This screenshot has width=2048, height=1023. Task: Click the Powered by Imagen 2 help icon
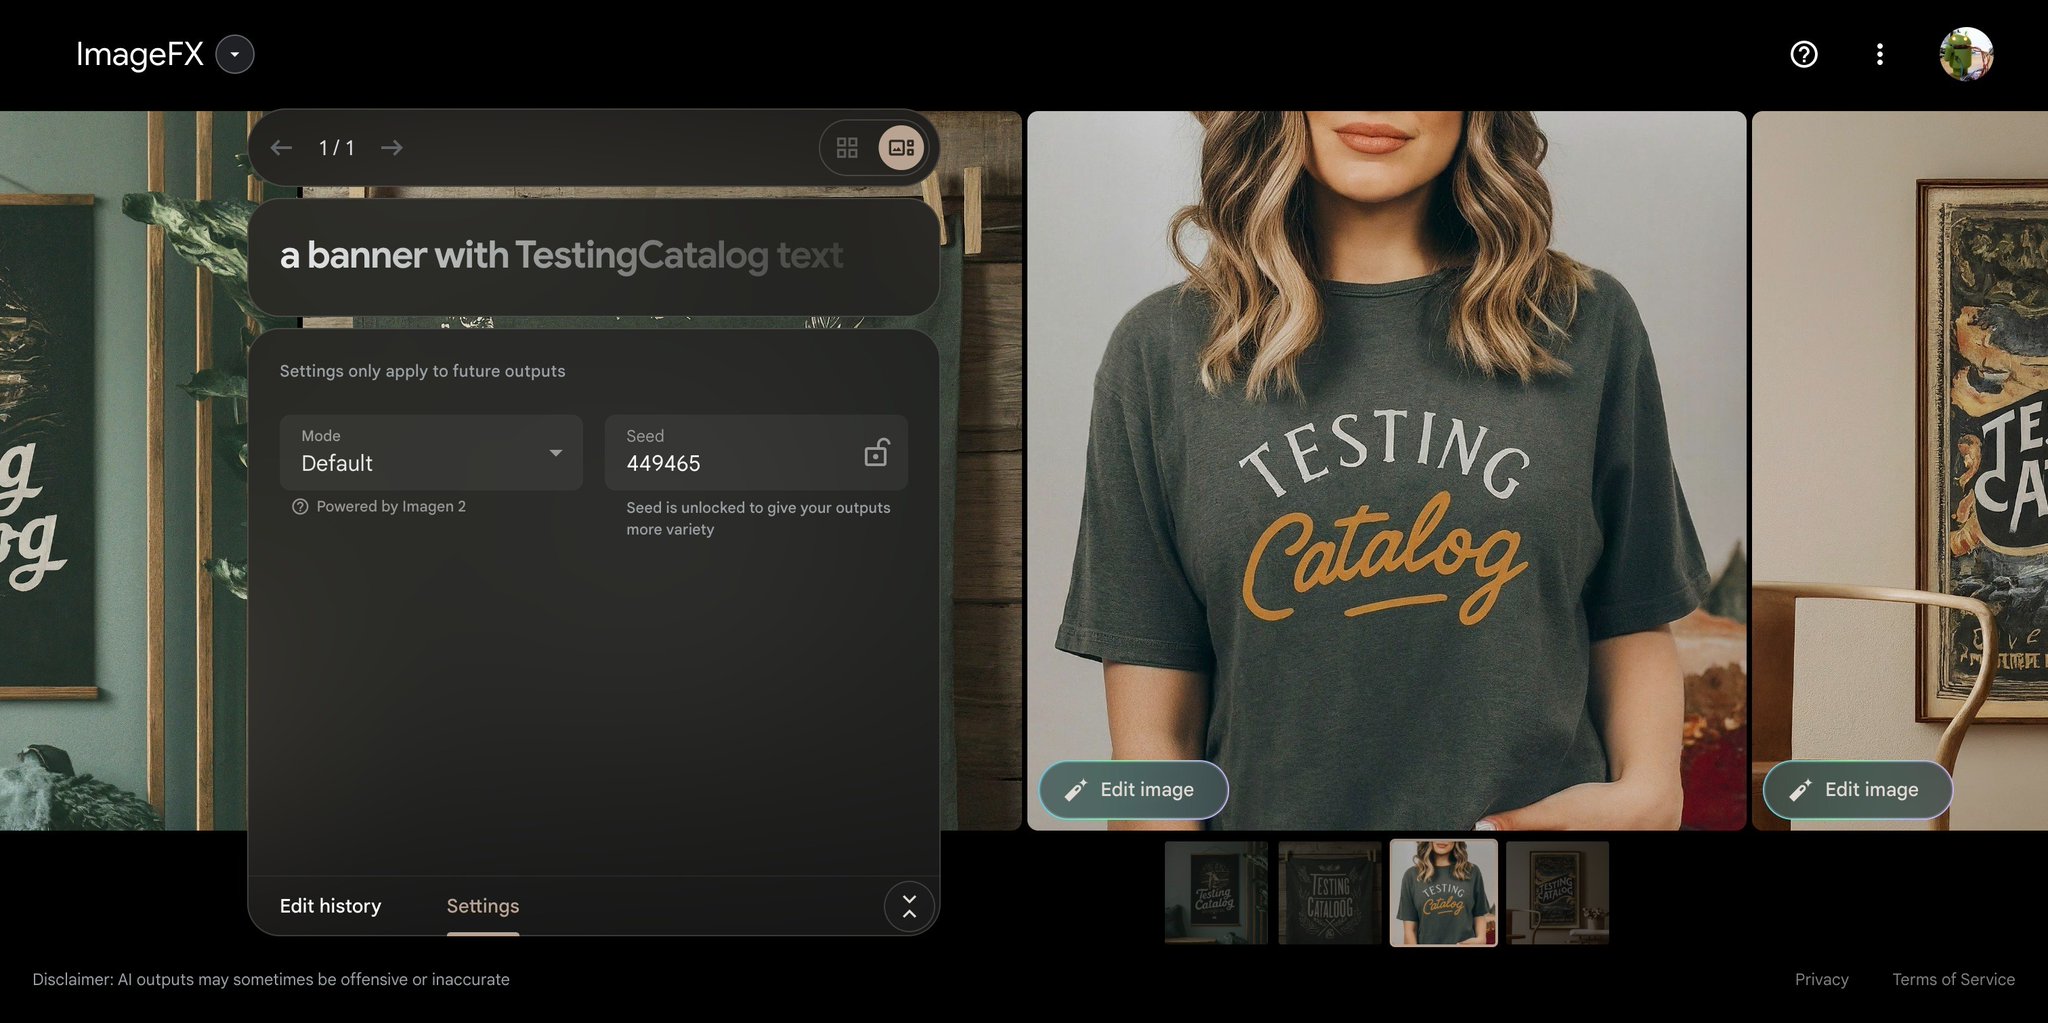(x=300, y=507)
